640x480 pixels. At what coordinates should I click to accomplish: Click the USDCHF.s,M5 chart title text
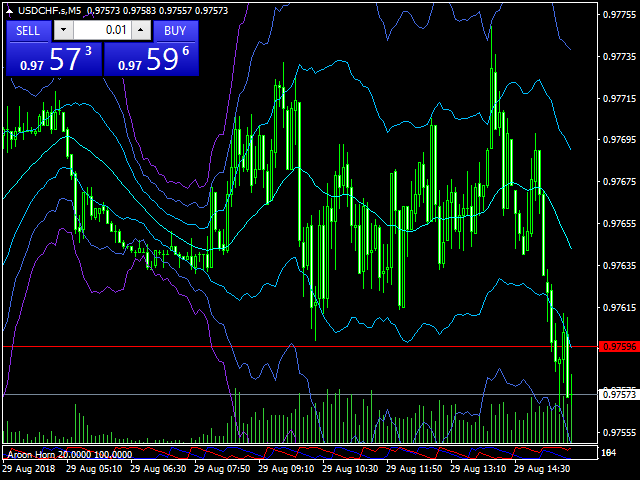(50, 11)
